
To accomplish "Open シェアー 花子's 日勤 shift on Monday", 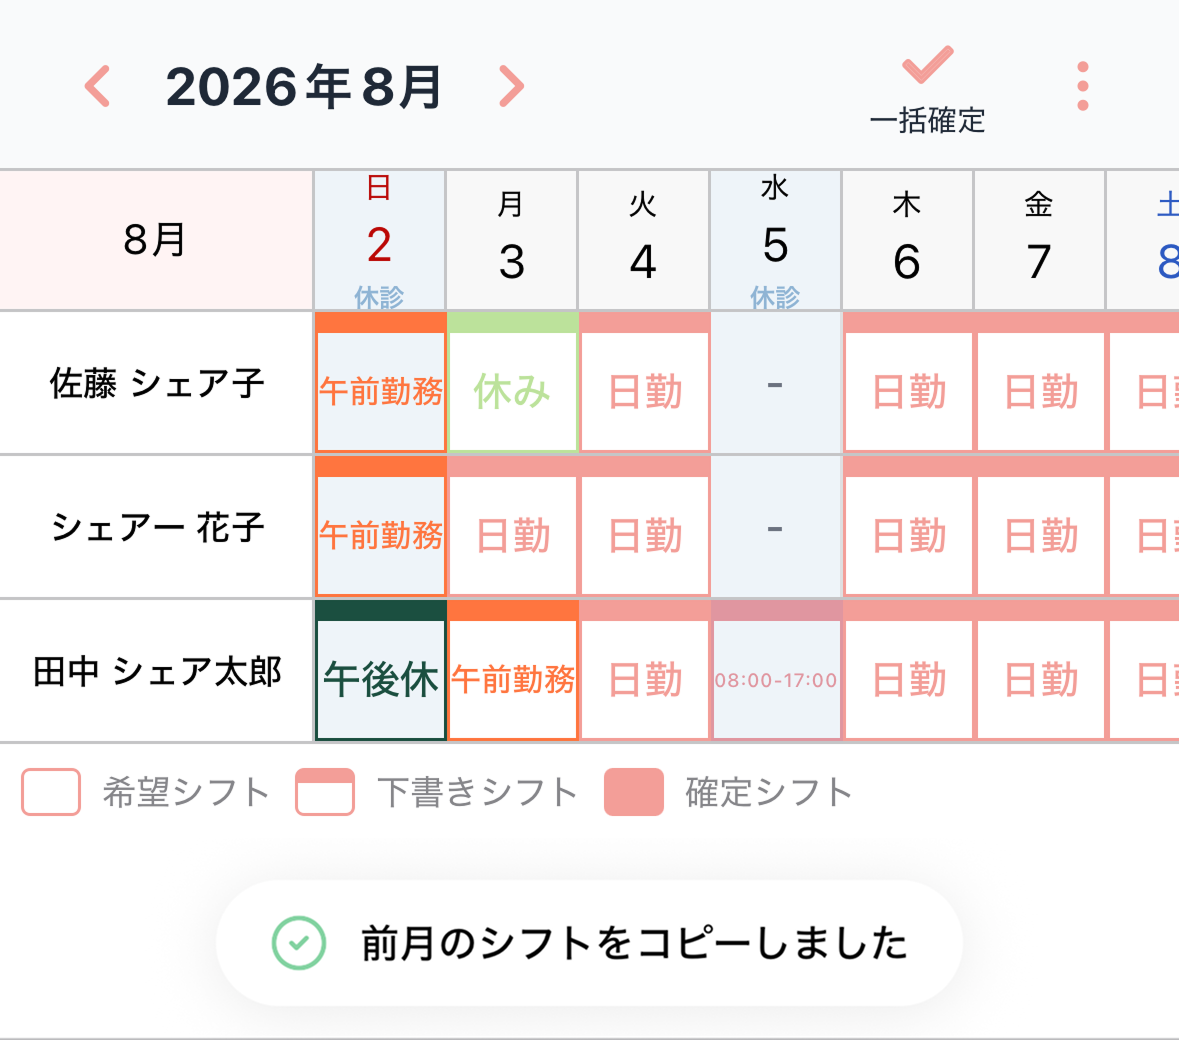I will click(512, 526).
